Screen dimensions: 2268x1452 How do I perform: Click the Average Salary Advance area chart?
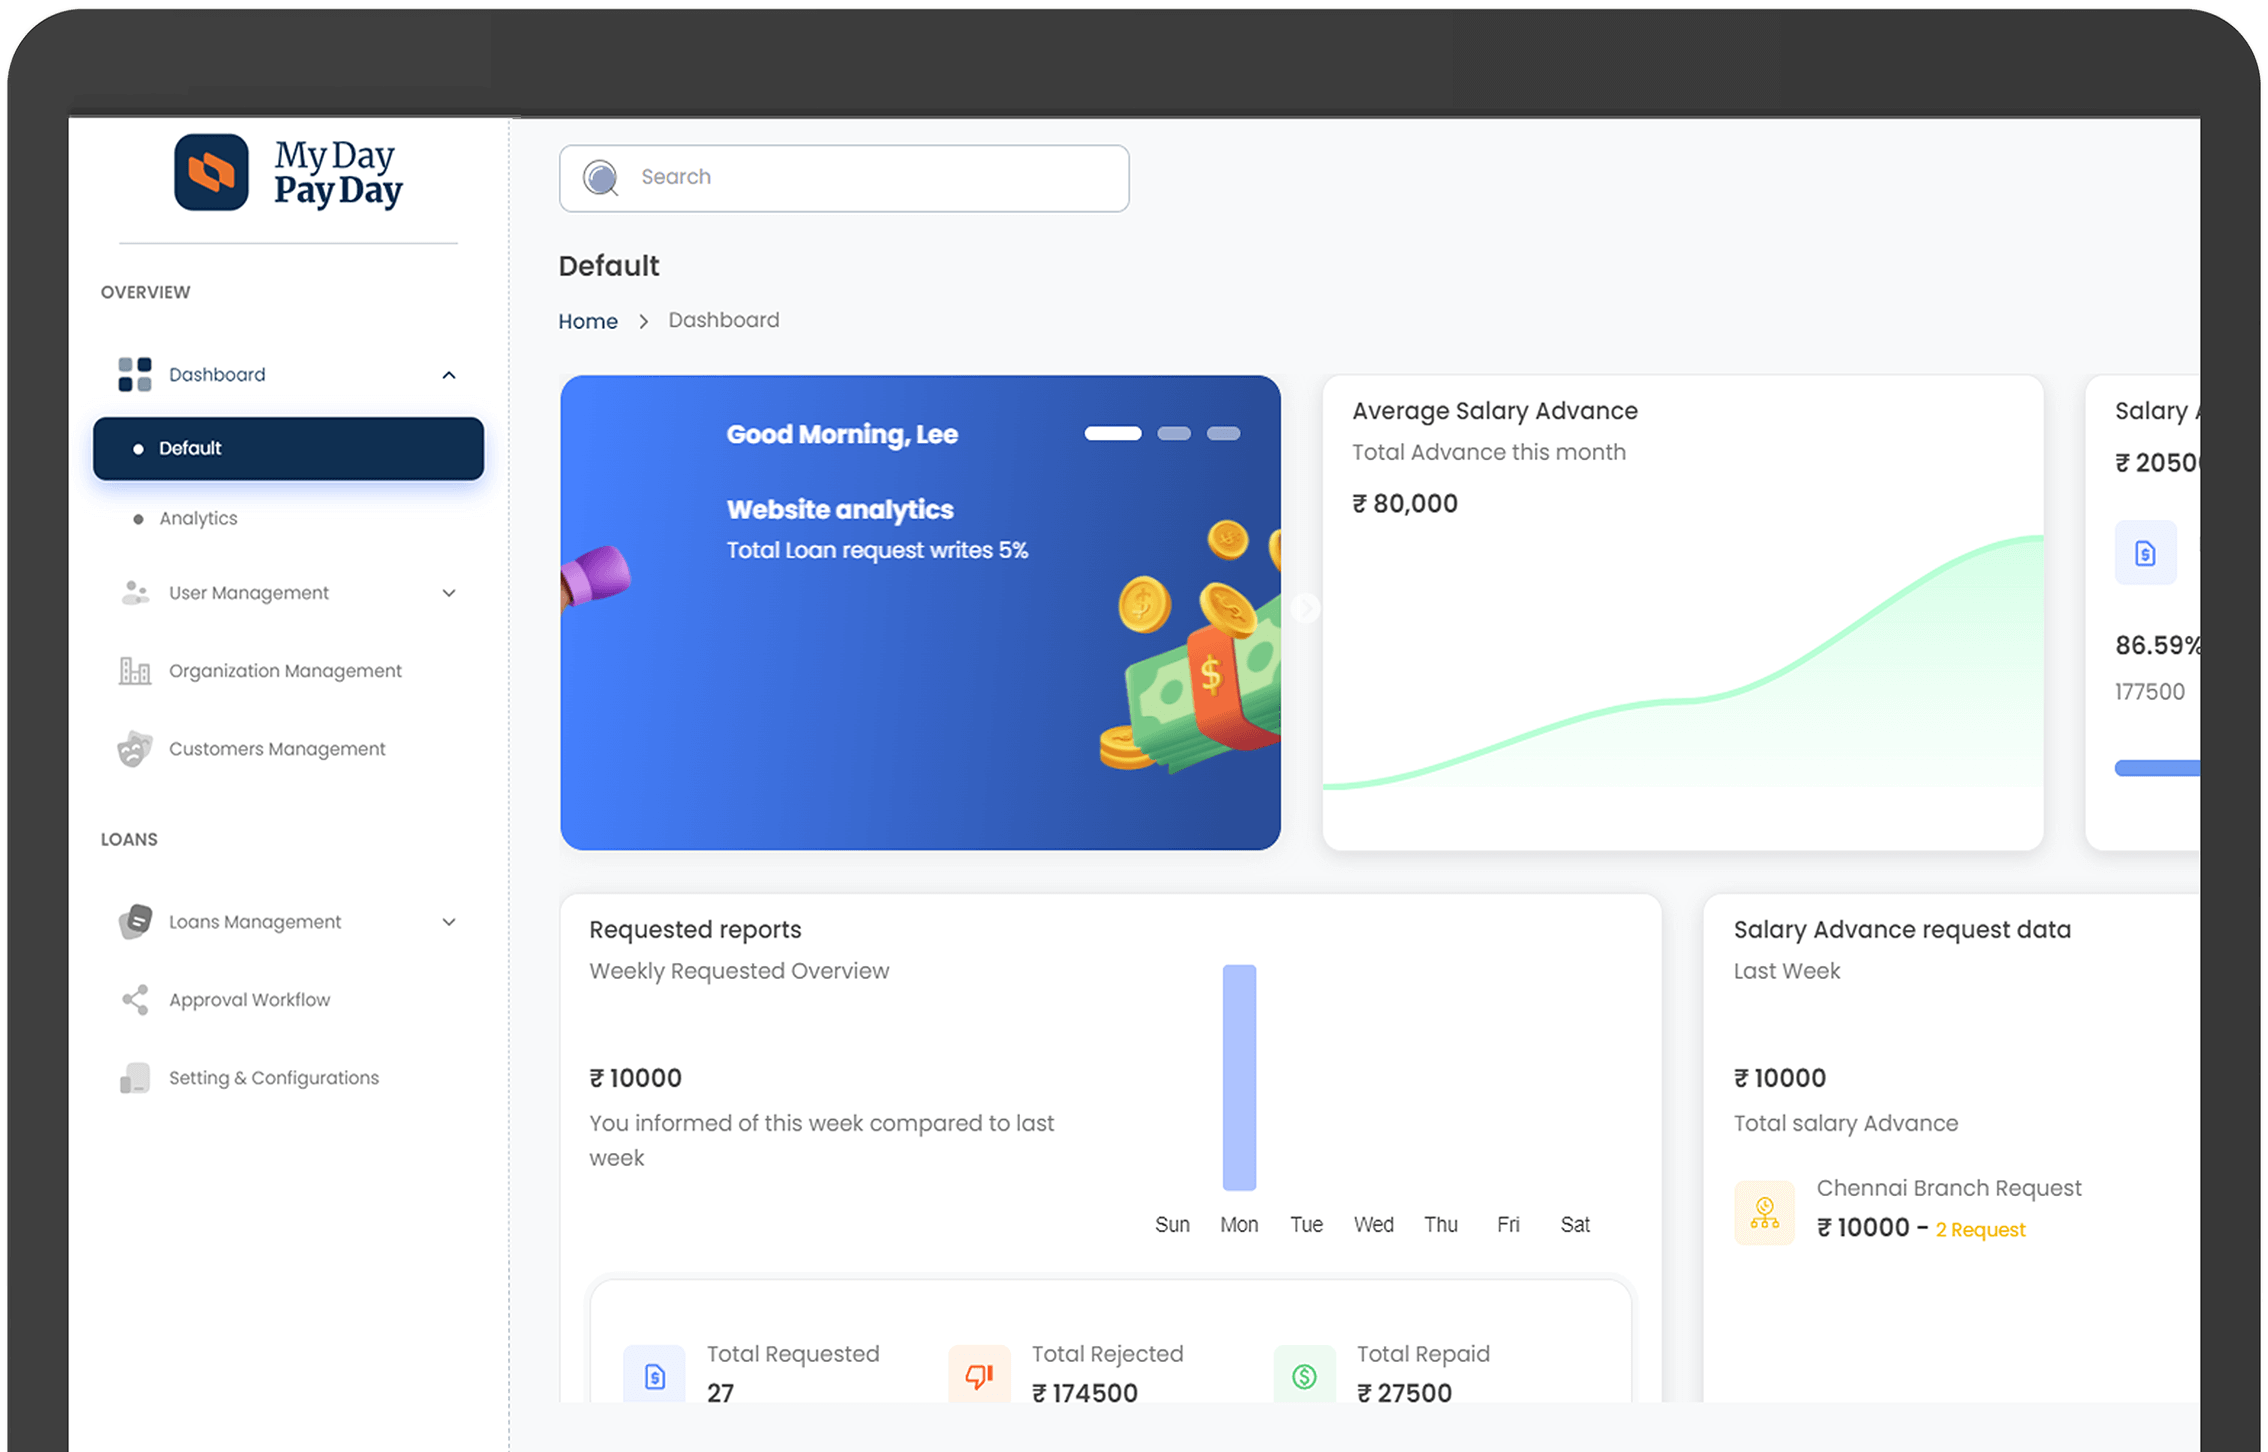pos(1683,662)
